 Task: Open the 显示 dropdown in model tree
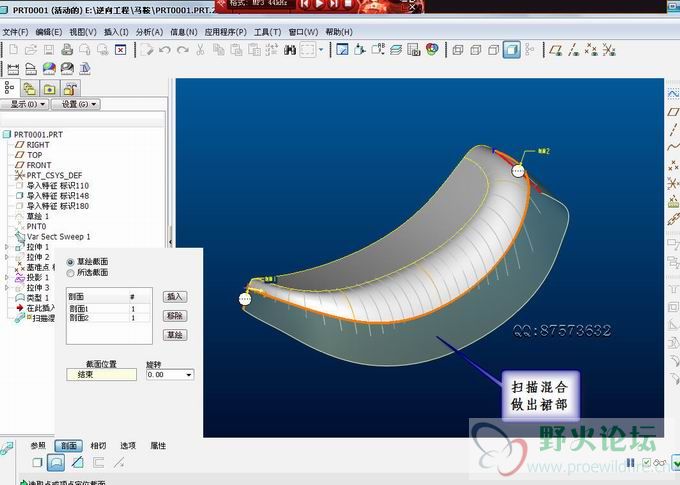point(25,104)
